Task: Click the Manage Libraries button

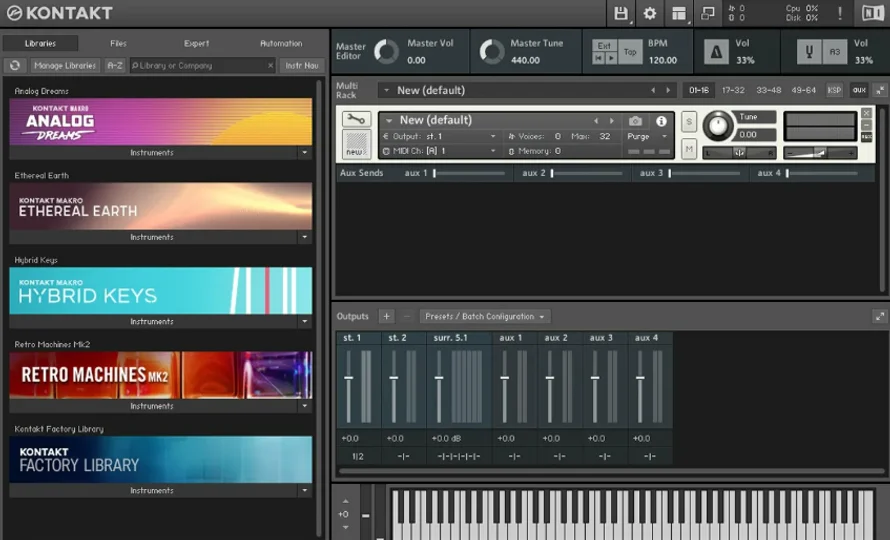Action: click(x=64, y=66)
